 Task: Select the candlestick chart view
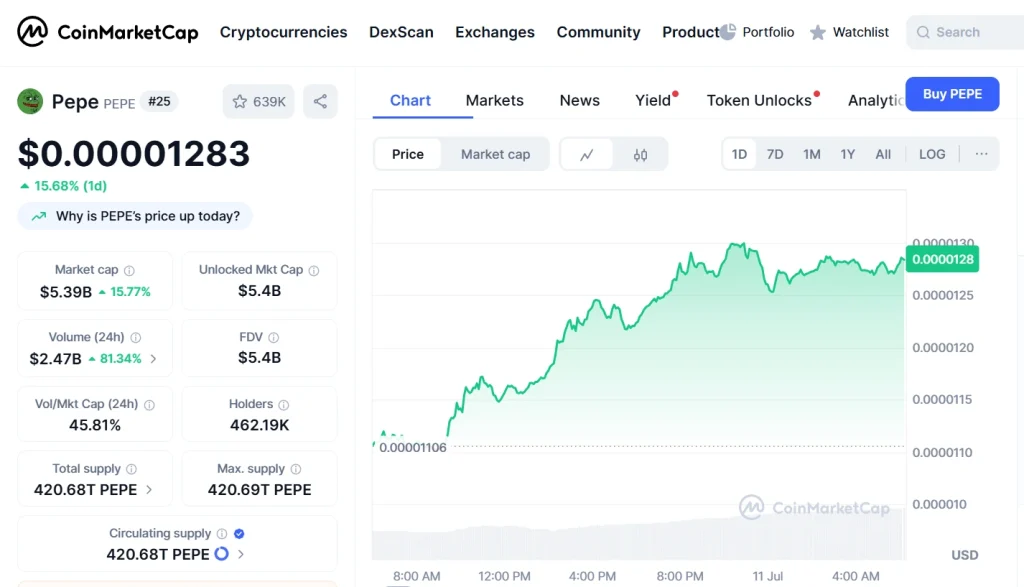point(640,154)
